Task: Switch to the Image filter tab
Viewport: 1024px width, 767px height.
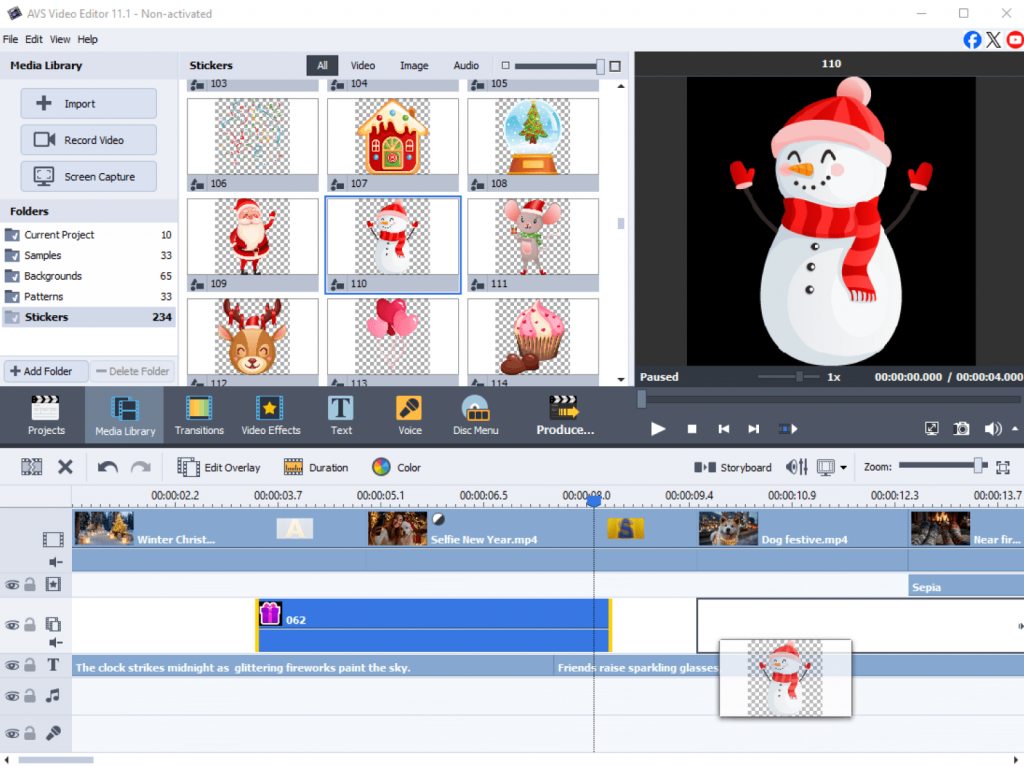Action: click(414, 66)
